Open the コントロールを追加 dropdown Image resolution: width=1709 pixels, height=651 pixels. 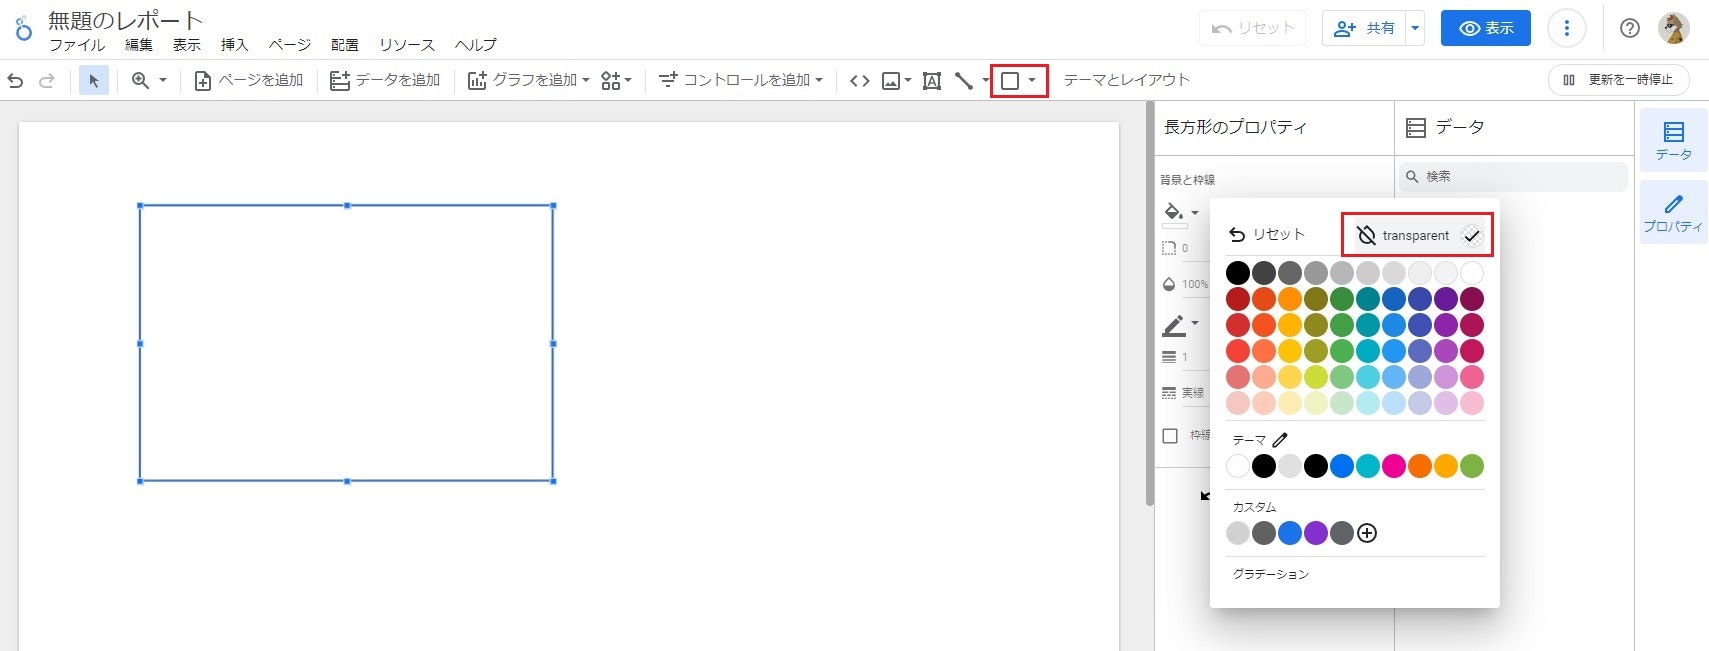click(740, 80)
